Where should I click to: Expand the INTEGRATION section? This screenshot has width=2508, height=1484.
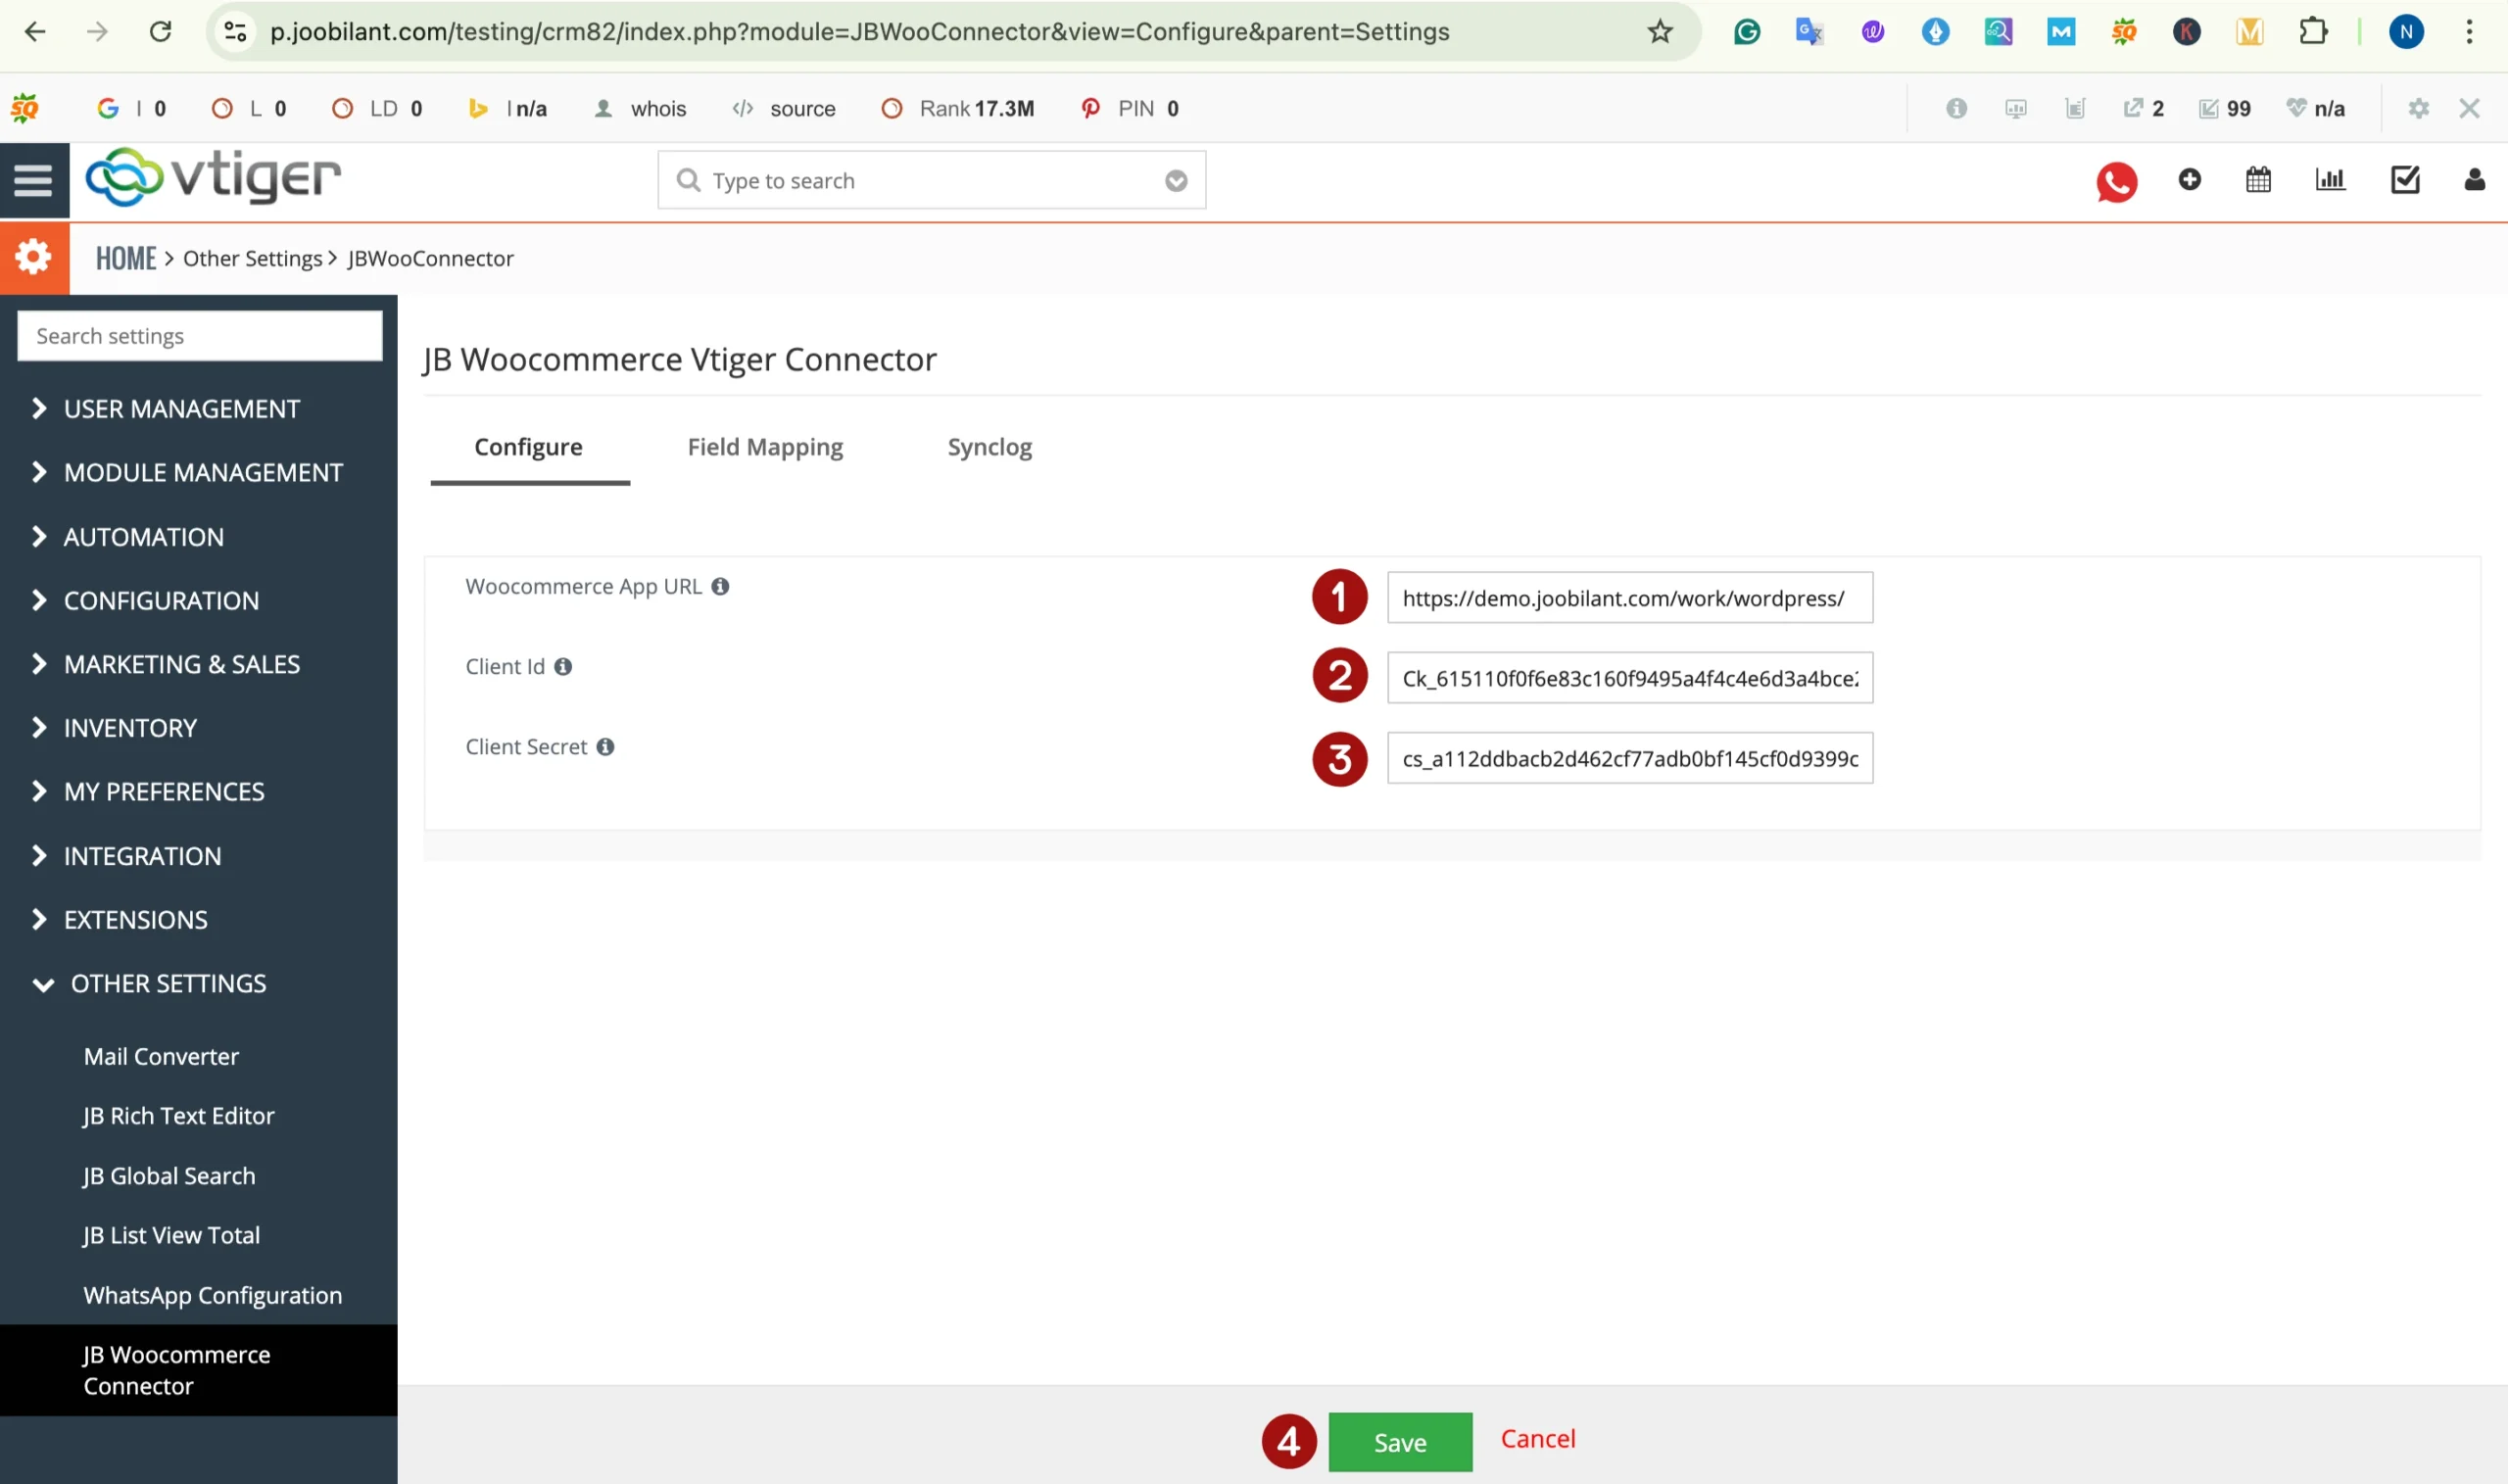click(142, 856)
